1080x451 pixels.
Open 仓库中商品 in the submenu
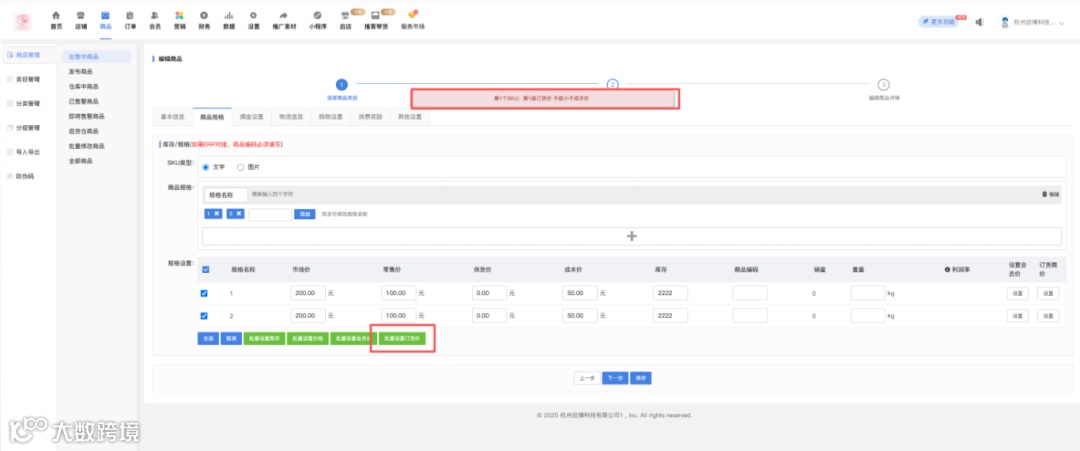click(x=83, y=87)
